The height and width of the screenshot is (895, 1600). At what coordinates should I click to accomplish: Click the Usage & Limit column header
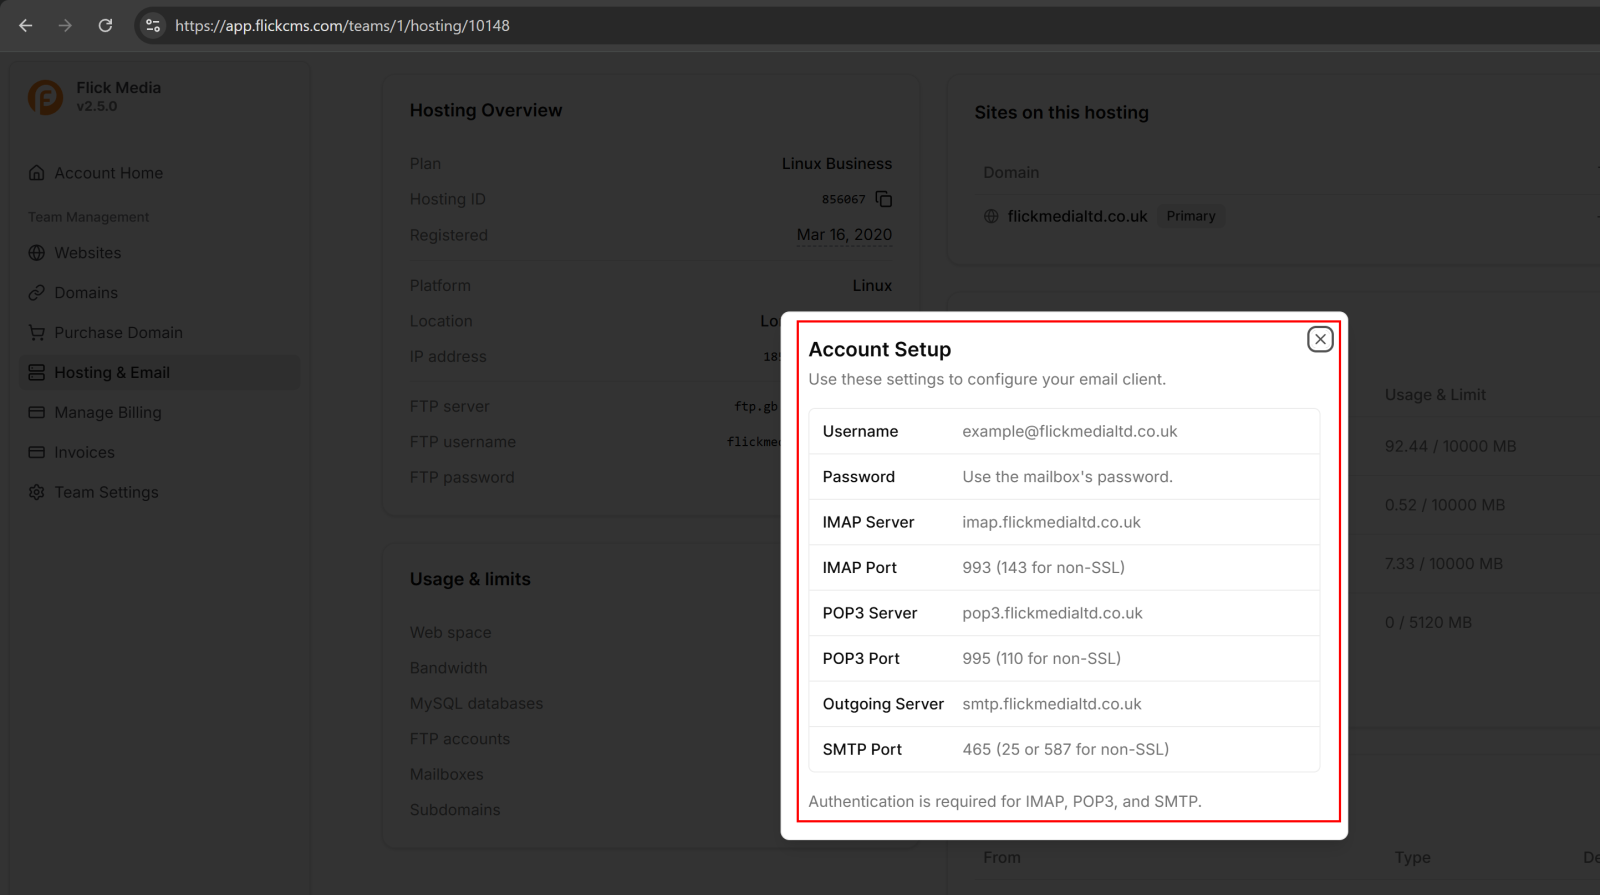pyautogui.click(x=1435, y=395)
